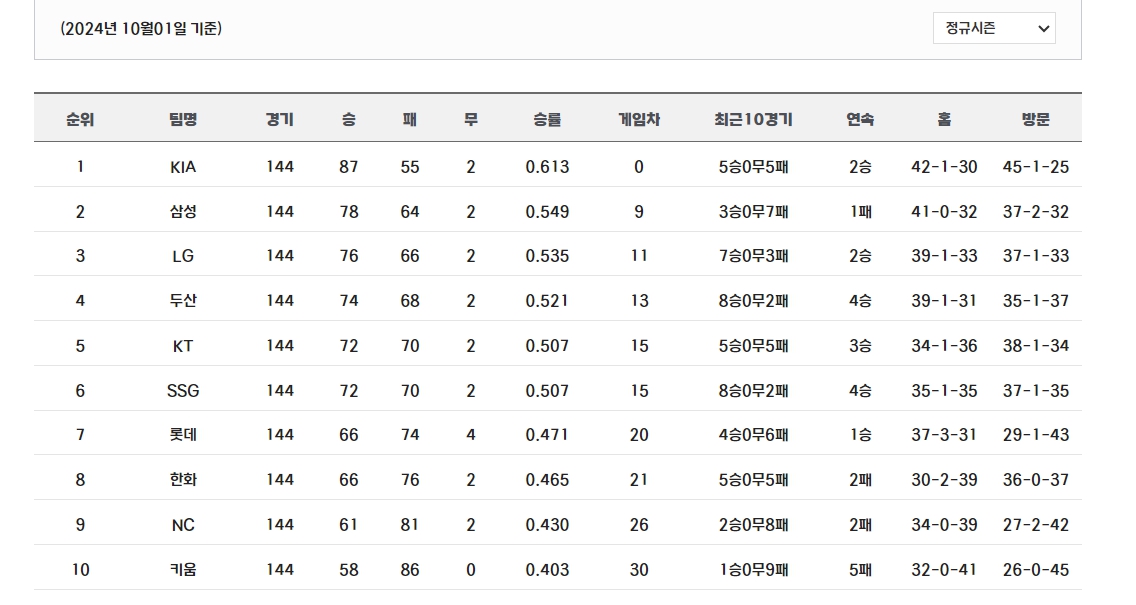The height and width of the screenshot is (605, 1136).
Task: Click KIA wins value 87
Action: pyautogui.click(x=348, y=167)
